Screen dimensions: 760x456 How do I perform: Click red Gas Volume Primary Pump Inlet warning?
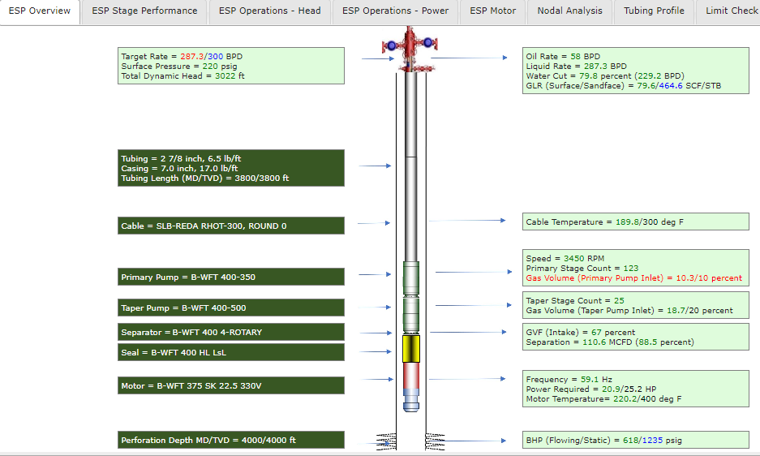634,278
